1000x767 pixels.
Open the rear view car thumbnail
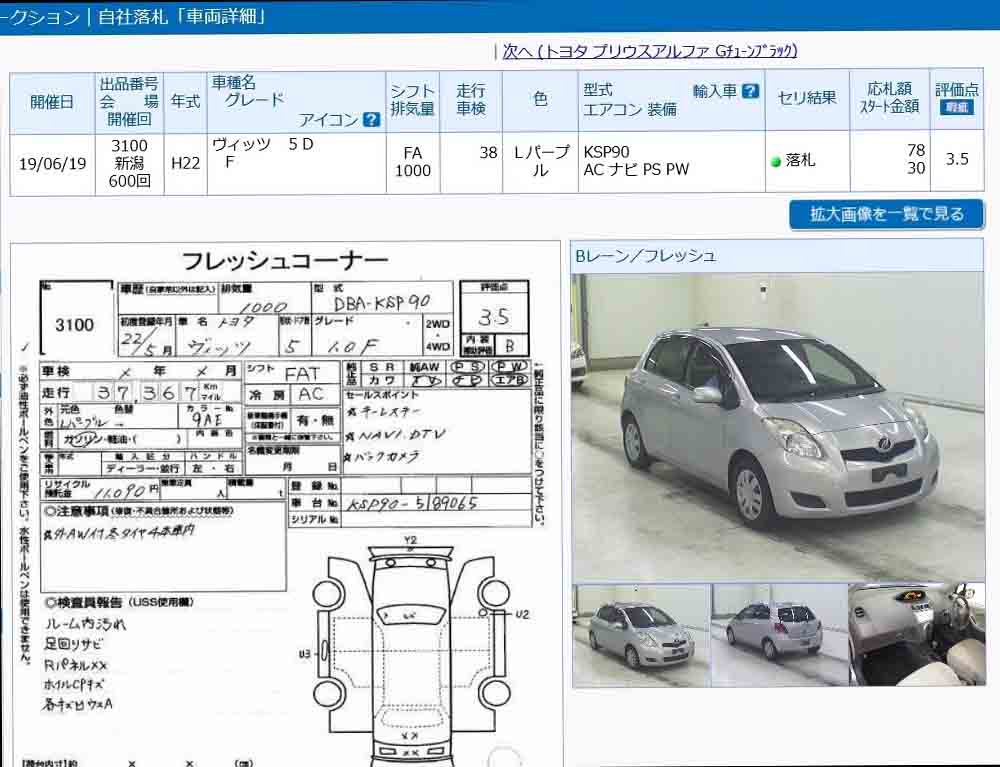pyautogui.click(x=779, y=635)
